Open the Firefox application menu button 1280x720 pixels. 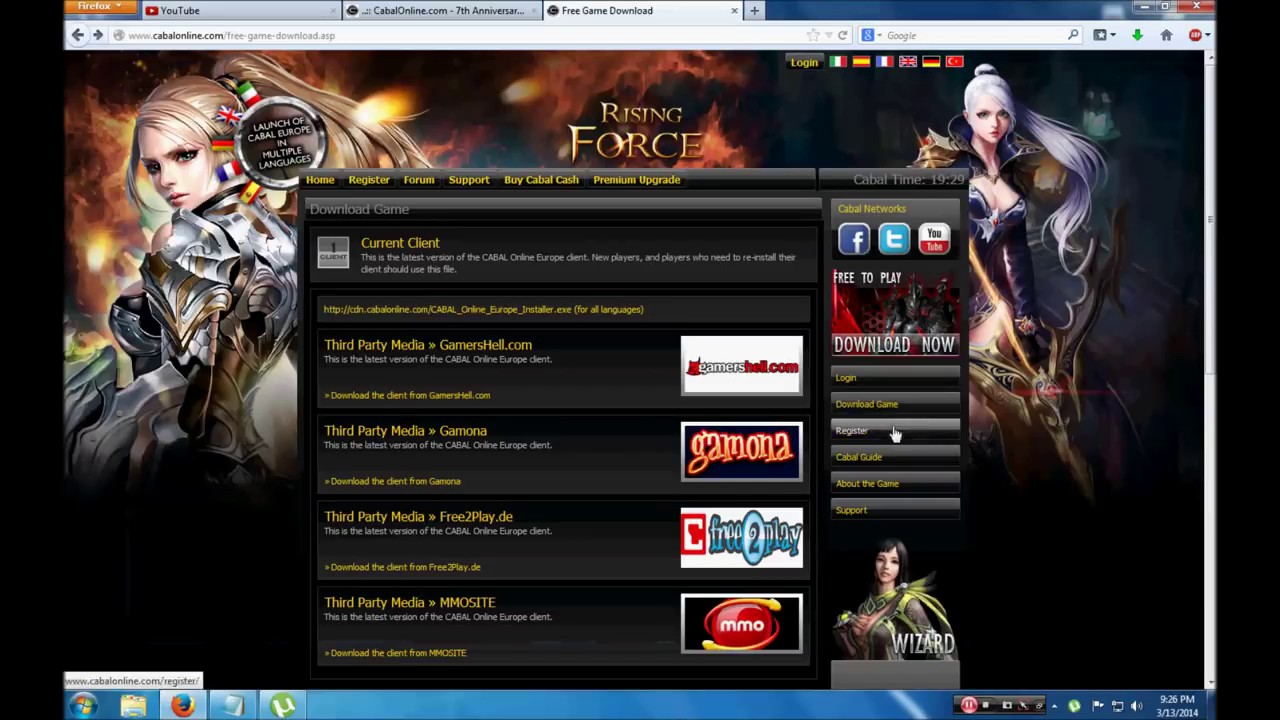coord(99,7)
